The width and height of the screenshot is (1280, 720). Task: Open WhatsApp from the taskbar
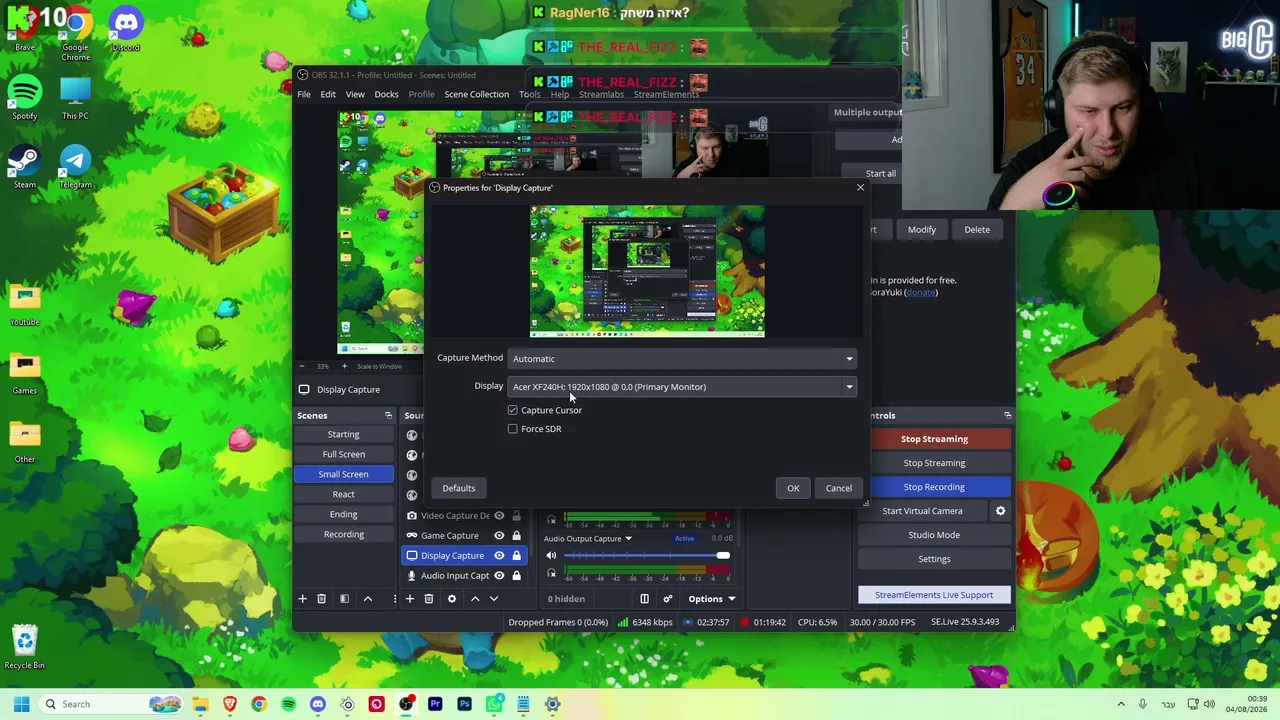point(494,704)
